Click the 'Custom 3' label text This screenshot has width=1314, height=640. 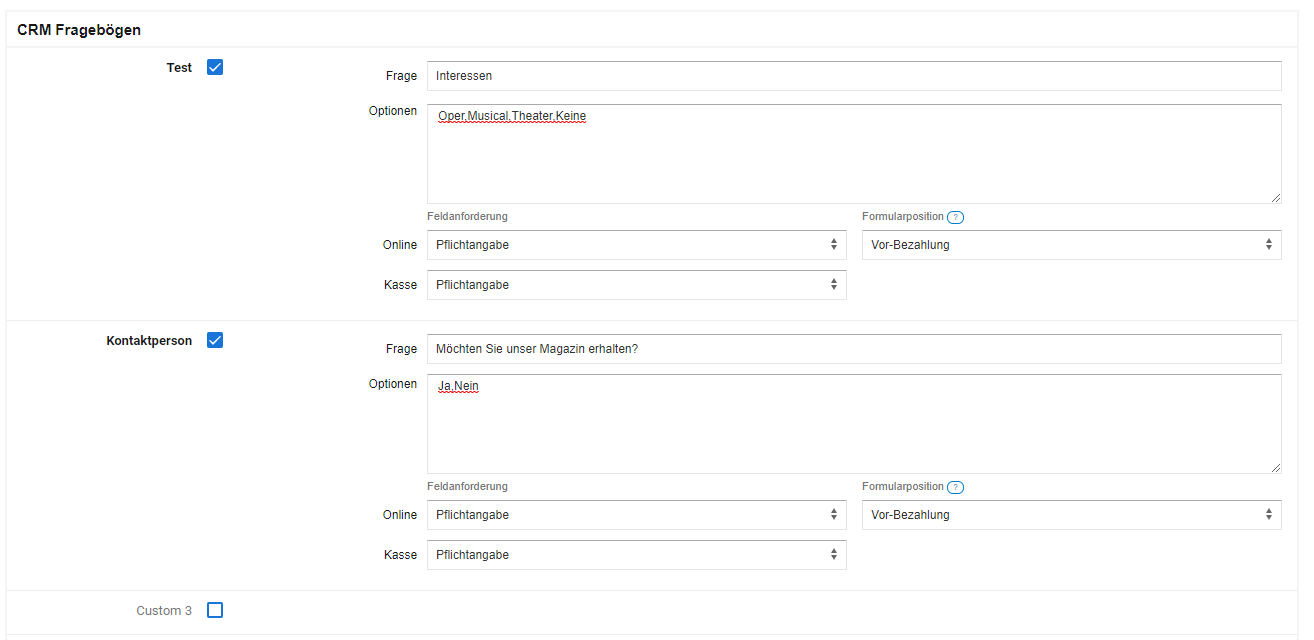pyautogui.click(x=164, y=611)
